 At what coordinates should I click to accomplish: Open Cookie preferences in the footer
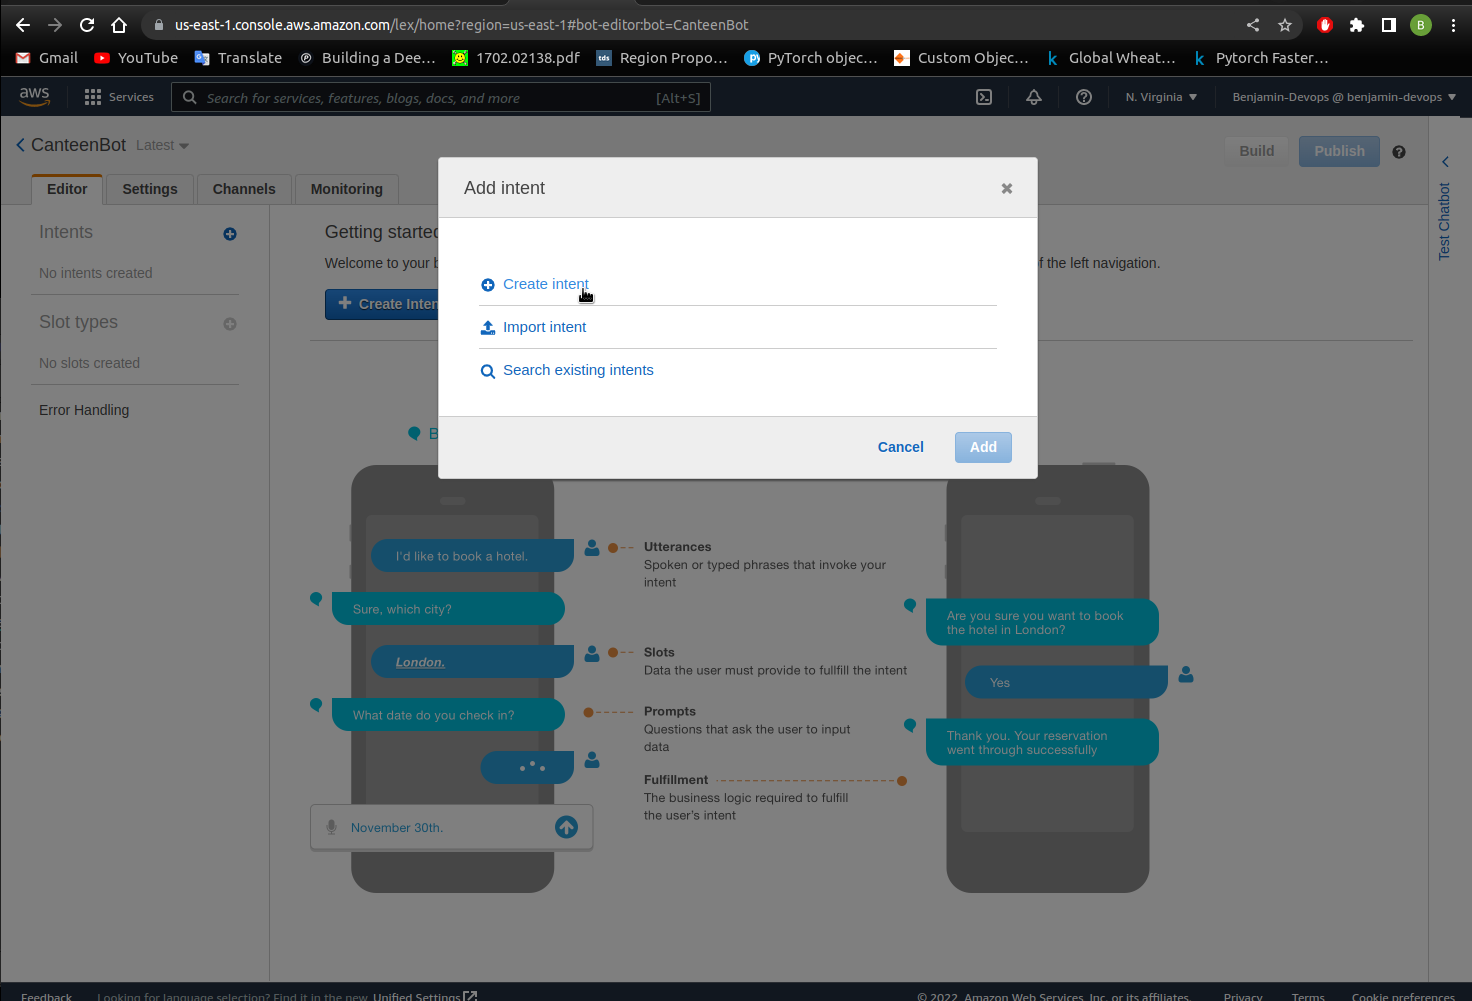point(1403,996)
